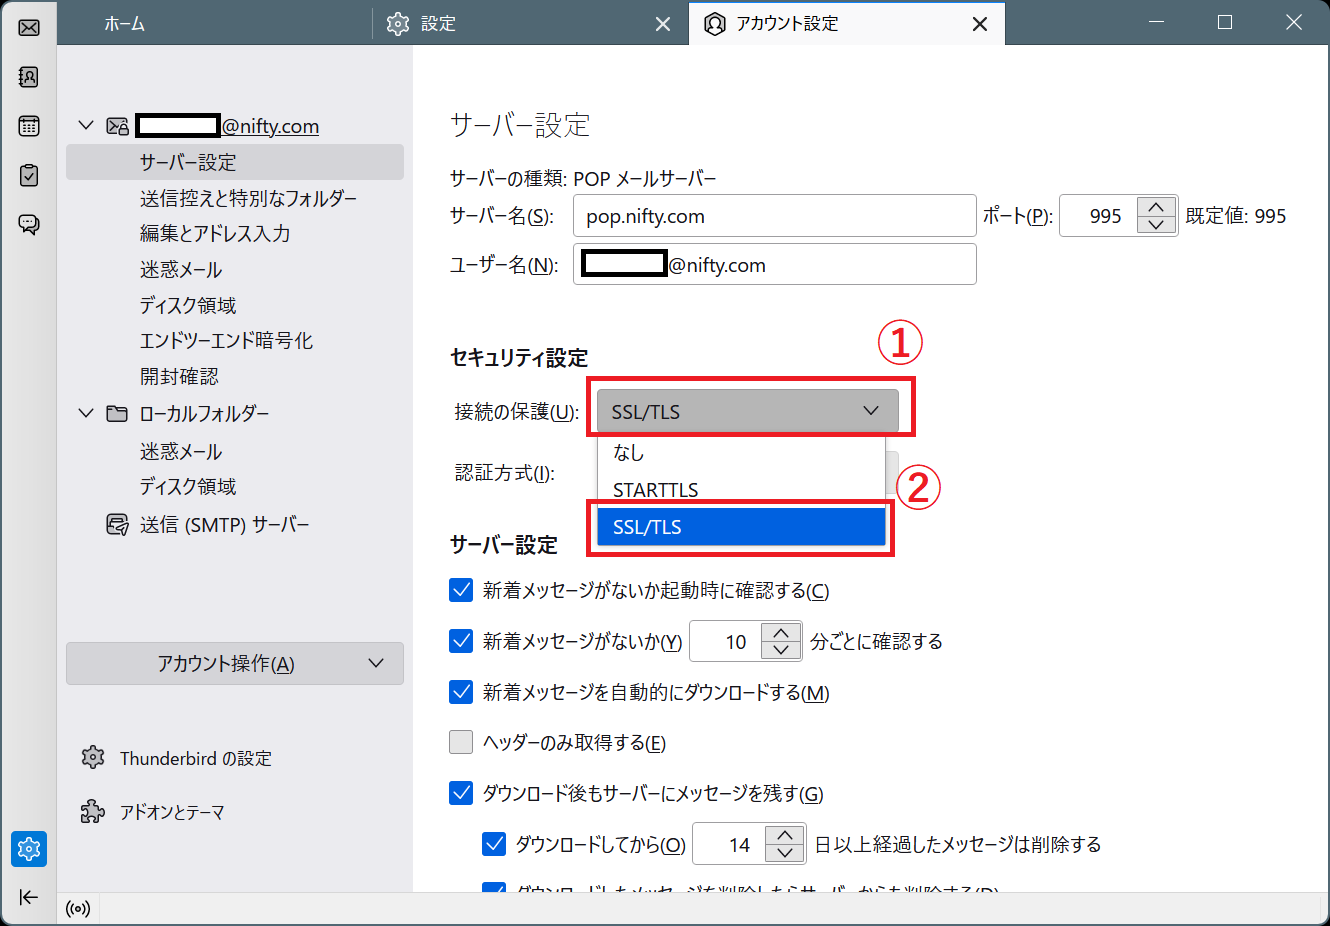Open the Tasks icon in sidebar
The image size is (1330, 926).
click(x=29, y=175)
